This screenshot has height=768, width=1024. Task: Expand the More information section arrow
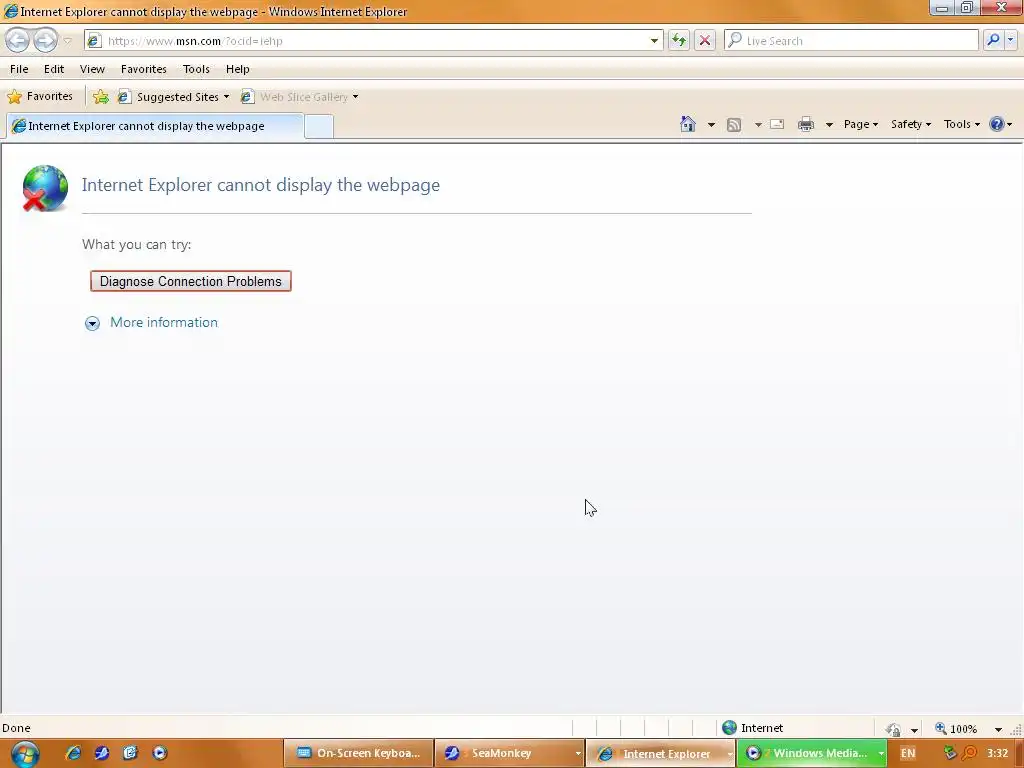coord(92,323)
